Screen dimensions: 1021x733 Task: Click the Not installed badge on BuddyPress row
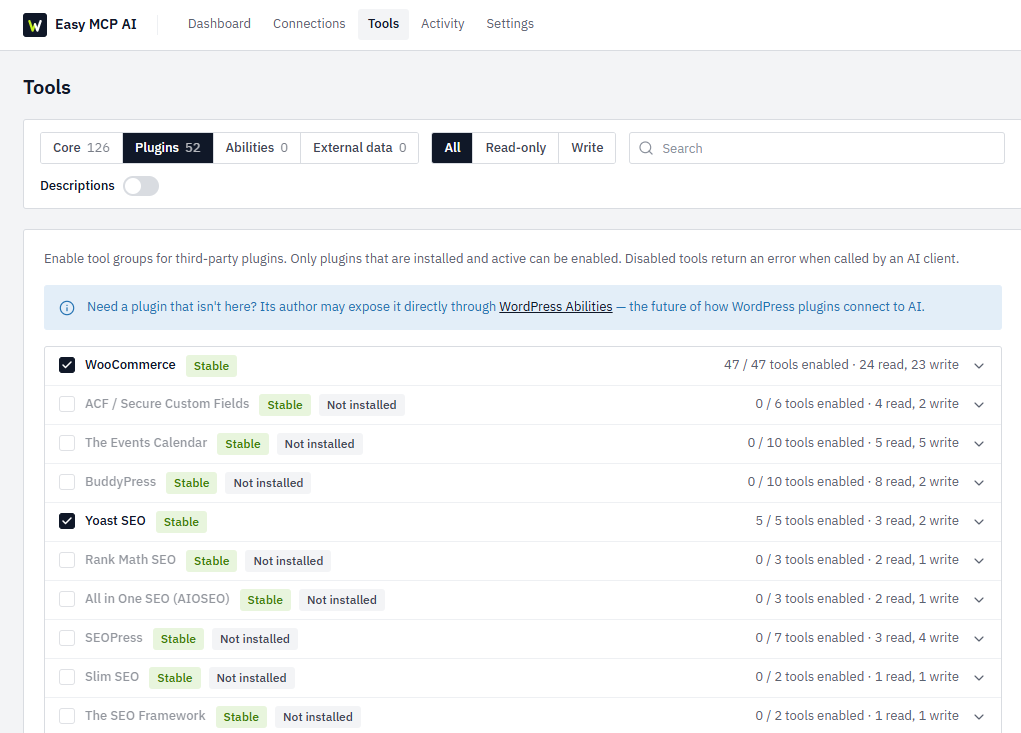(x=268, y=483)
